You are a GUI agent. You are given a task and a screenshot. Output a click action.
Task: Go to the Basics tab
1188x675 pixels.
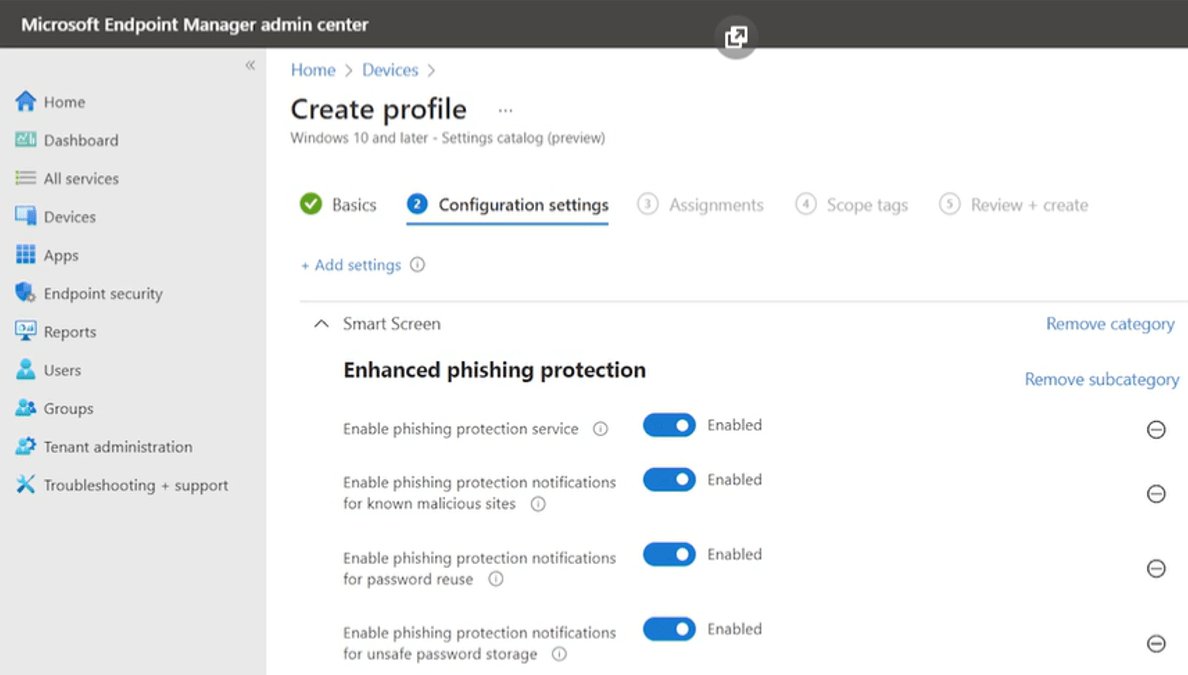pyautogui.click(x=338, y=205)
